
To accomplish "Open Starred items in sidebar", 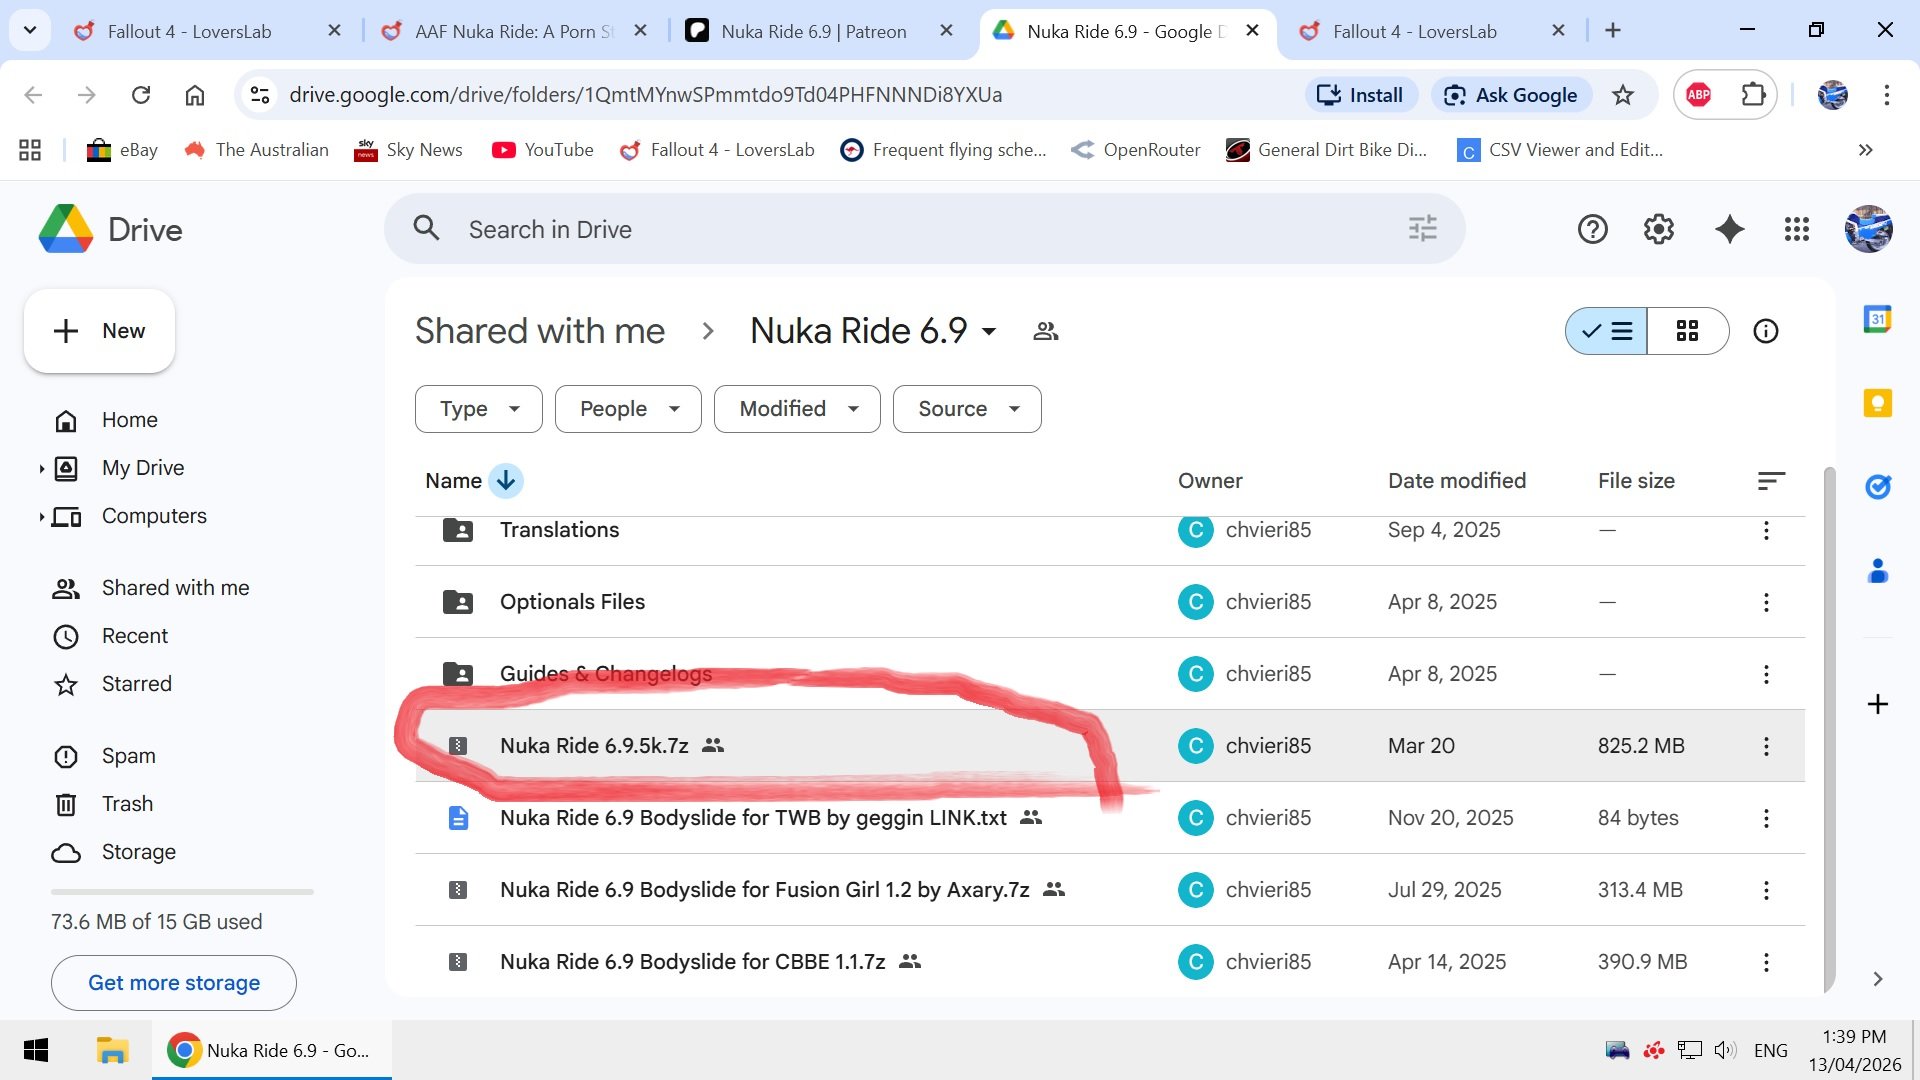I will tap(112, 684).
